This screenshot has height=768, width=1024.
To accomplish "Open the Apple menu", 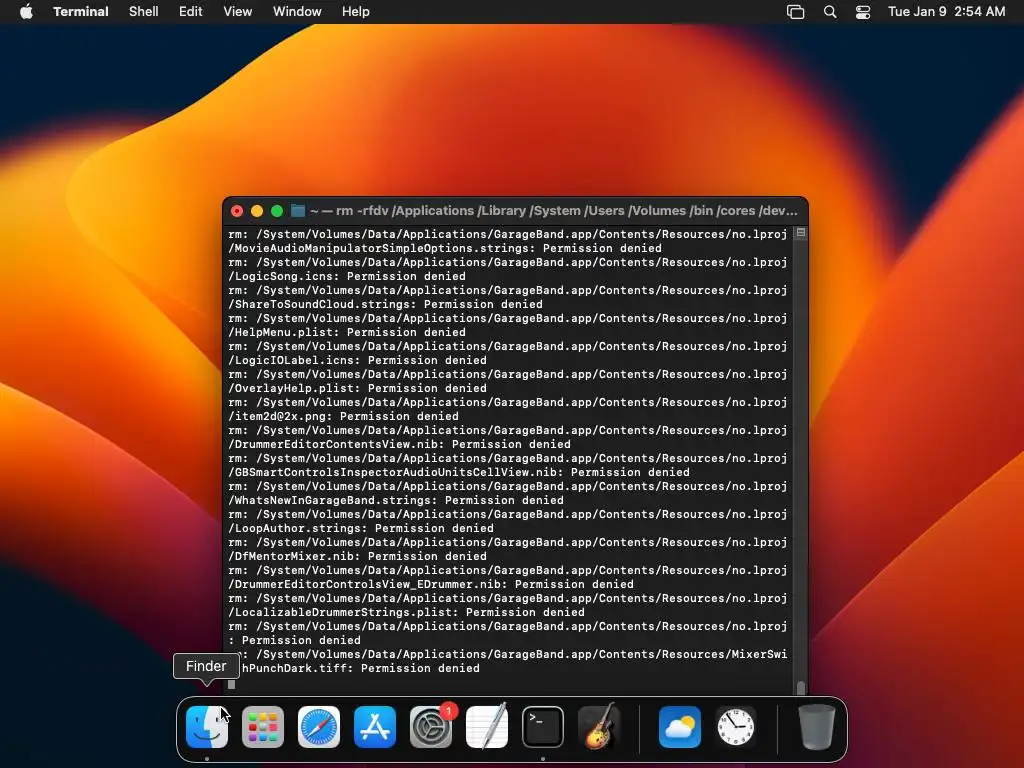I will click(26, 12).
